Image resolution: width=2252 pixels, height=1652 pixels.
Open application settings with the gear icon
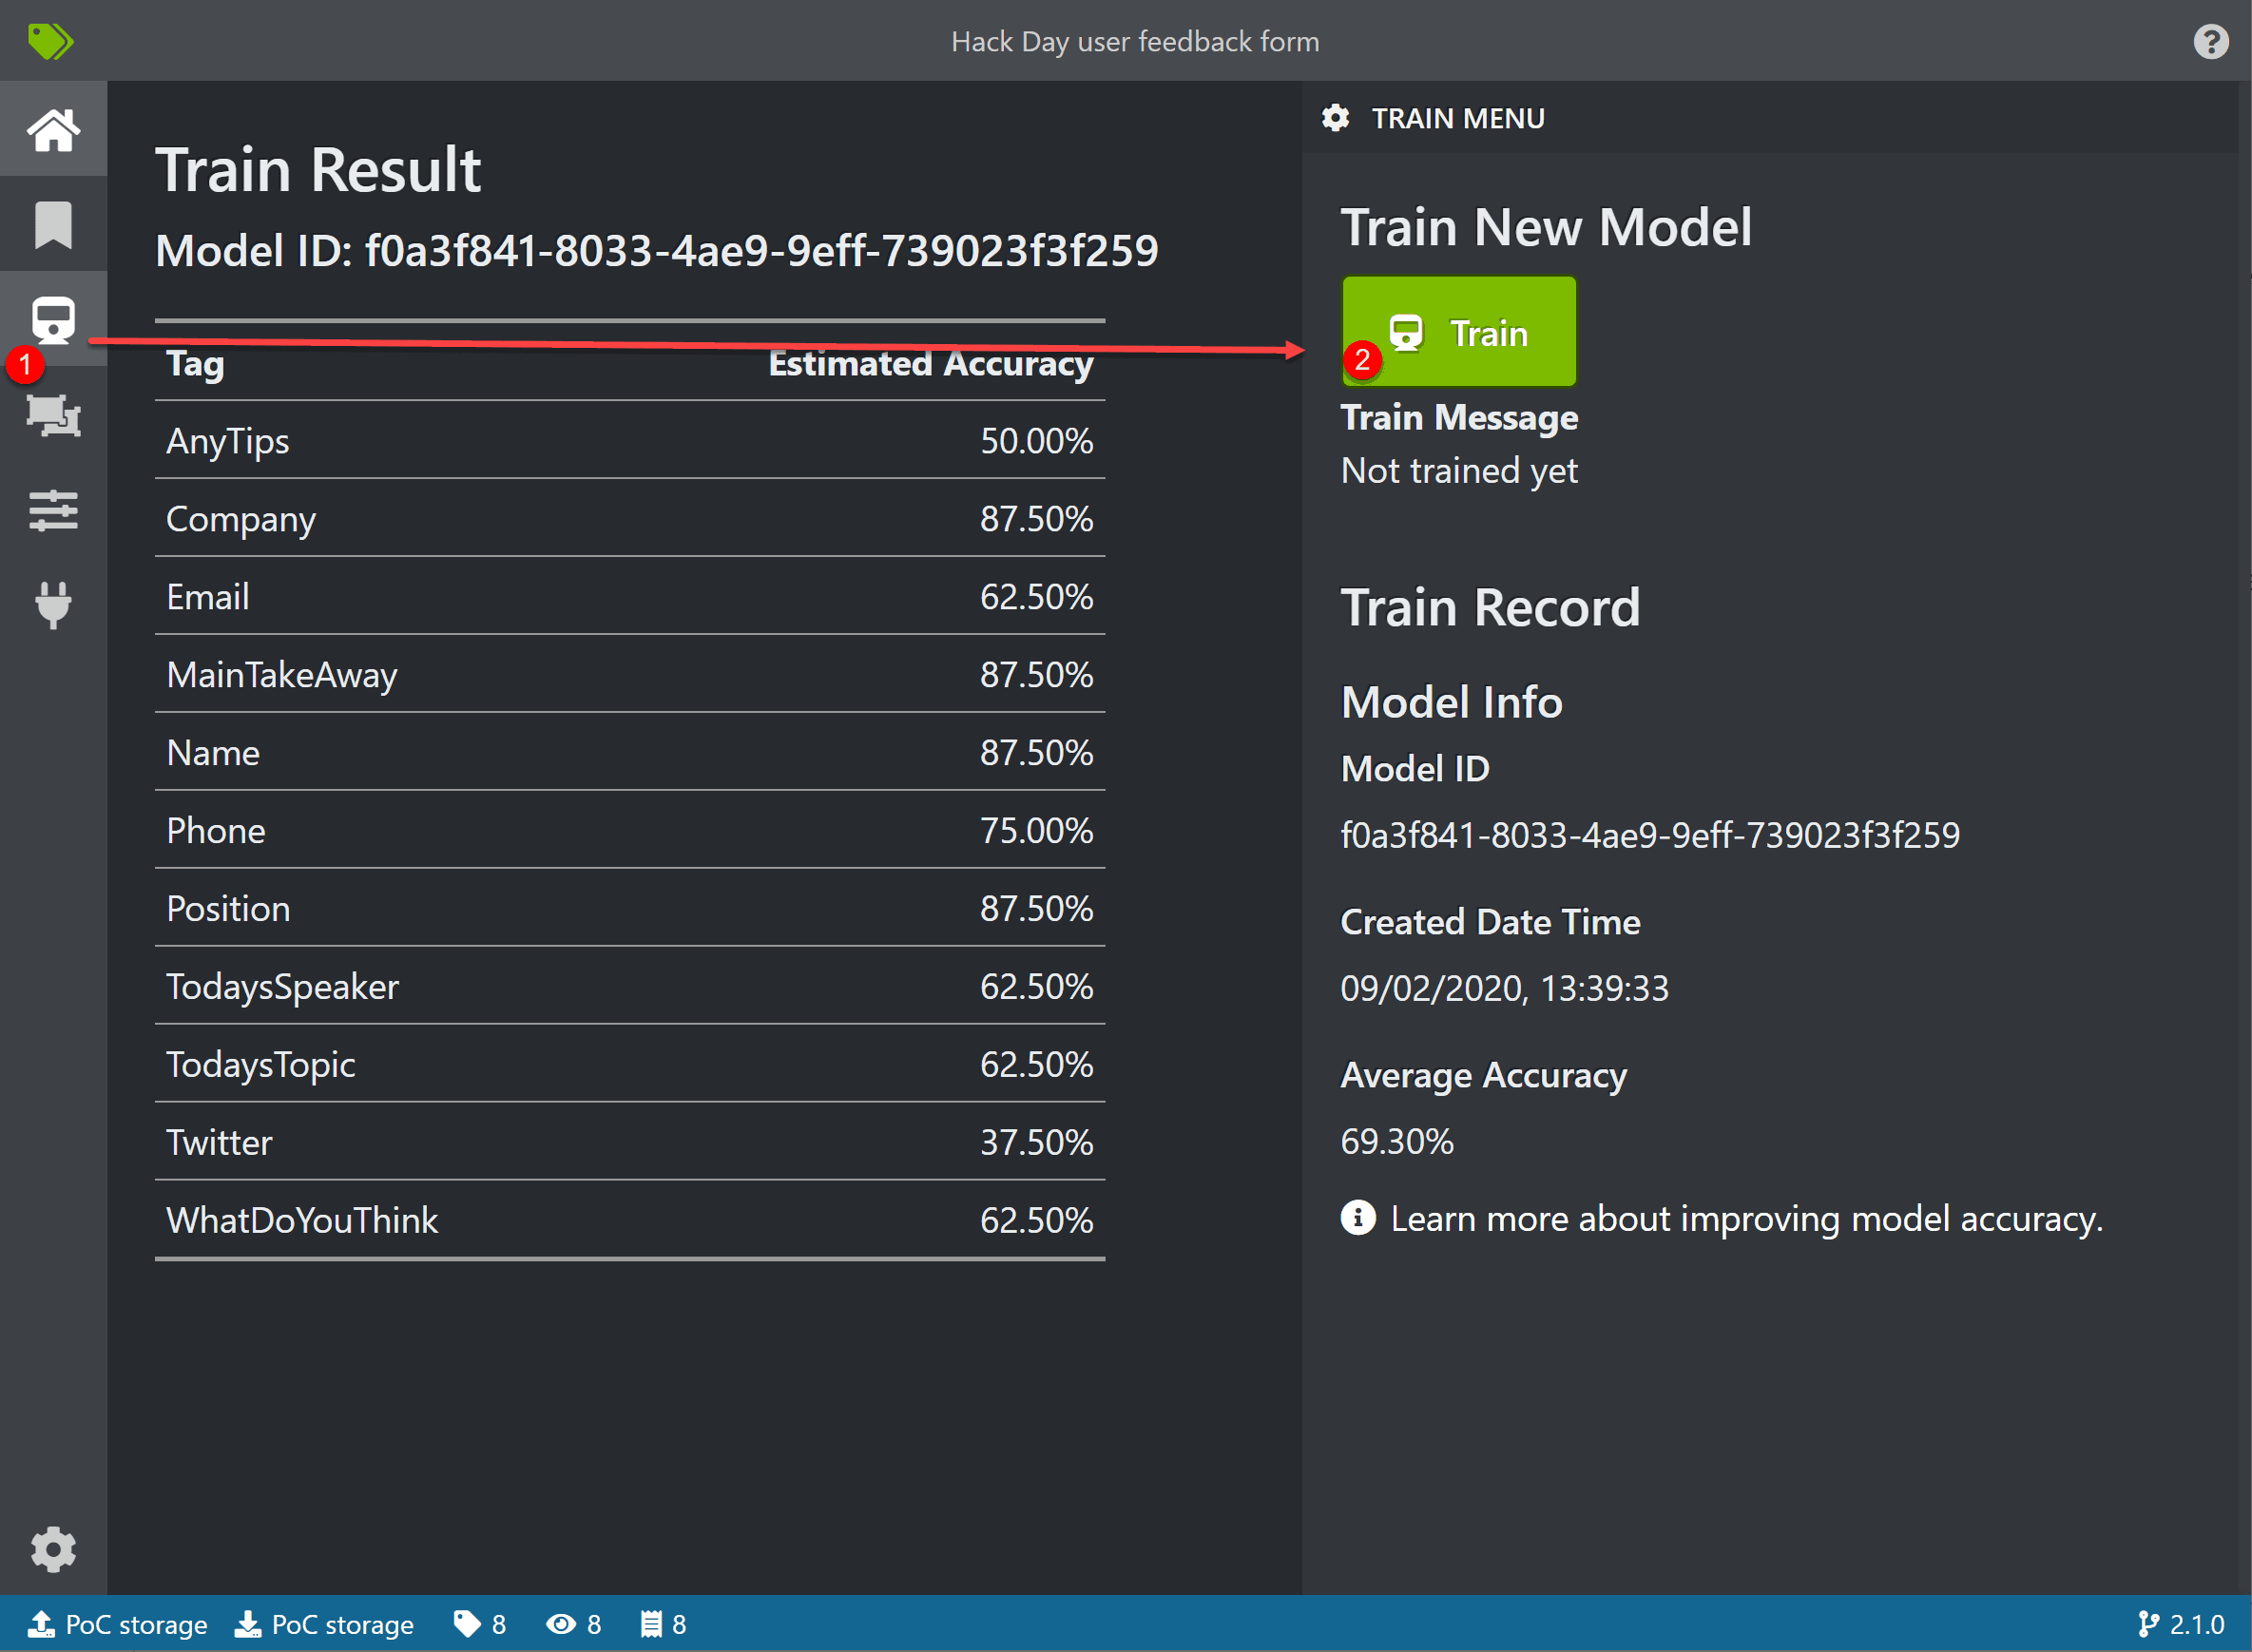pos(54,1549)
